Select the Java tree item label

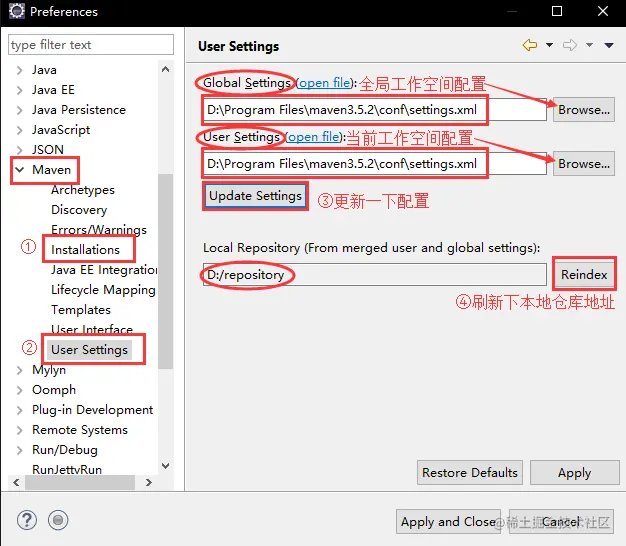[x=44, y=70]
